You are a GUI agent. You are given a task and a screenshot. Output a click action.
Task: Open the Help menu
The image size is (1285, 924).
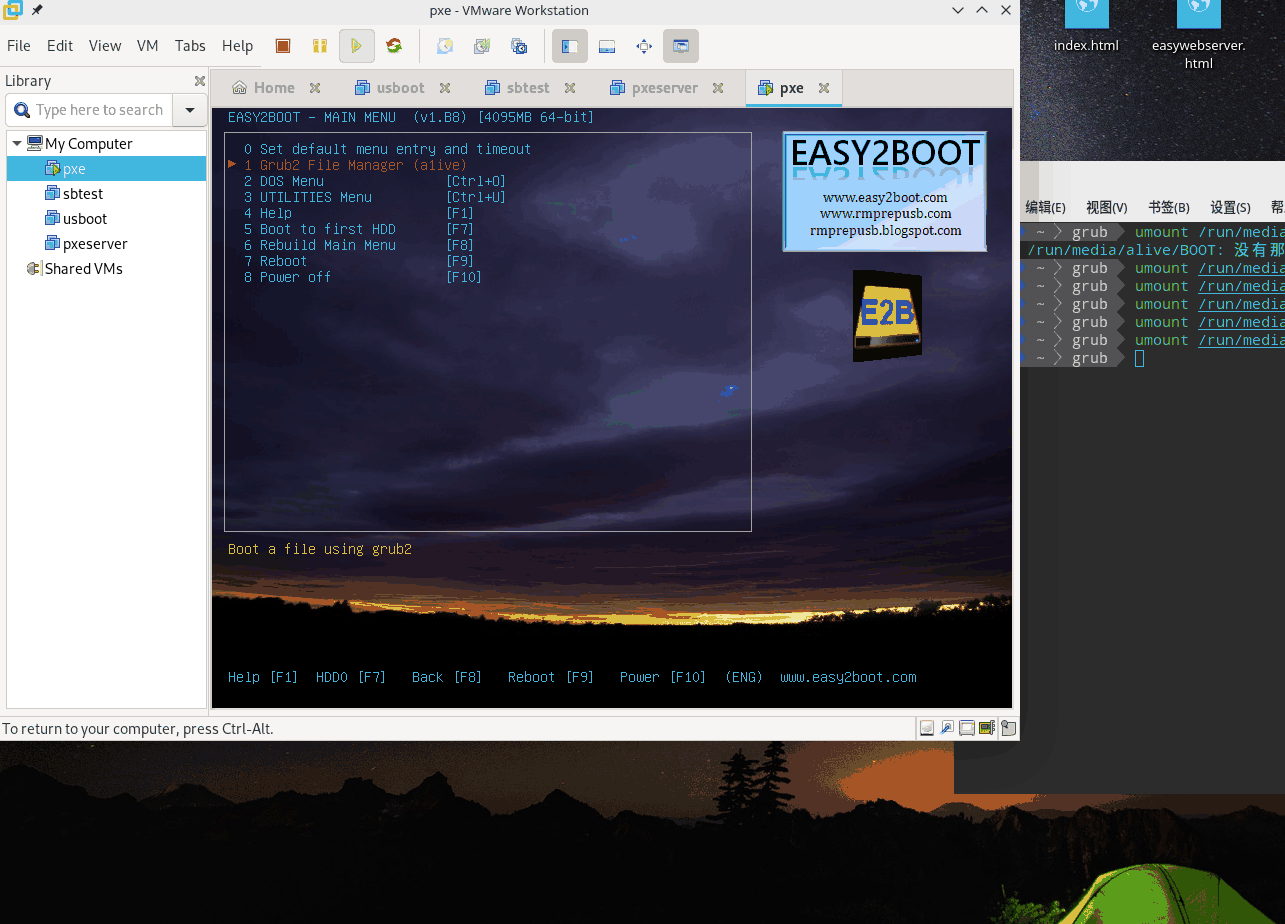click(x=237, y=46)
